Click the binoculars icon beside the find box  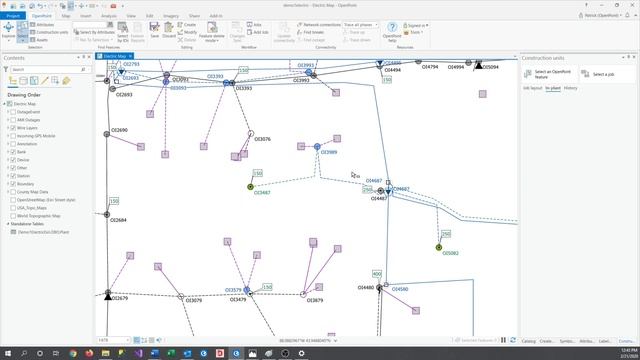(110, 25)
